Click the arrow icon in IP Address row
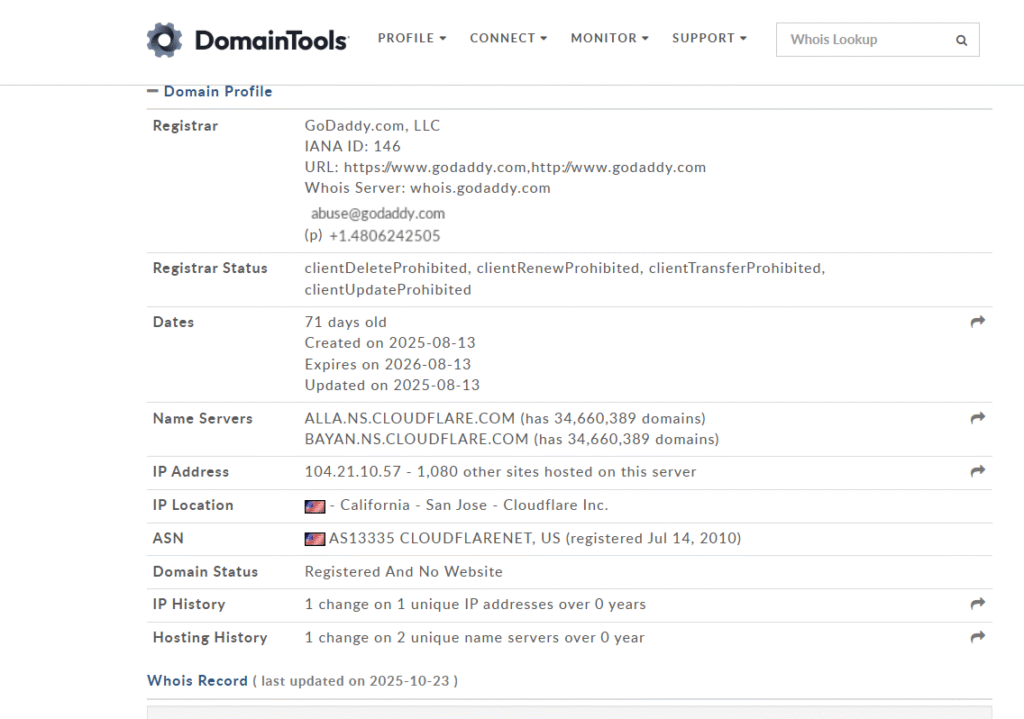 (978, 471)
